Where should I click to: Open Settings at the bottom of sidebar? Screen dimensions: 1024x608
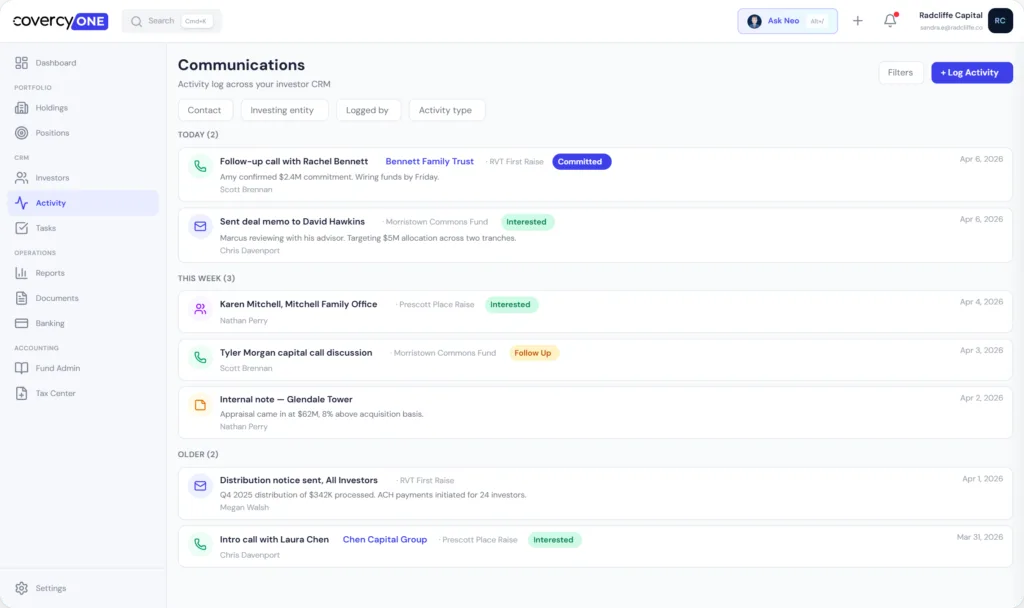click(x=48, y=588)
